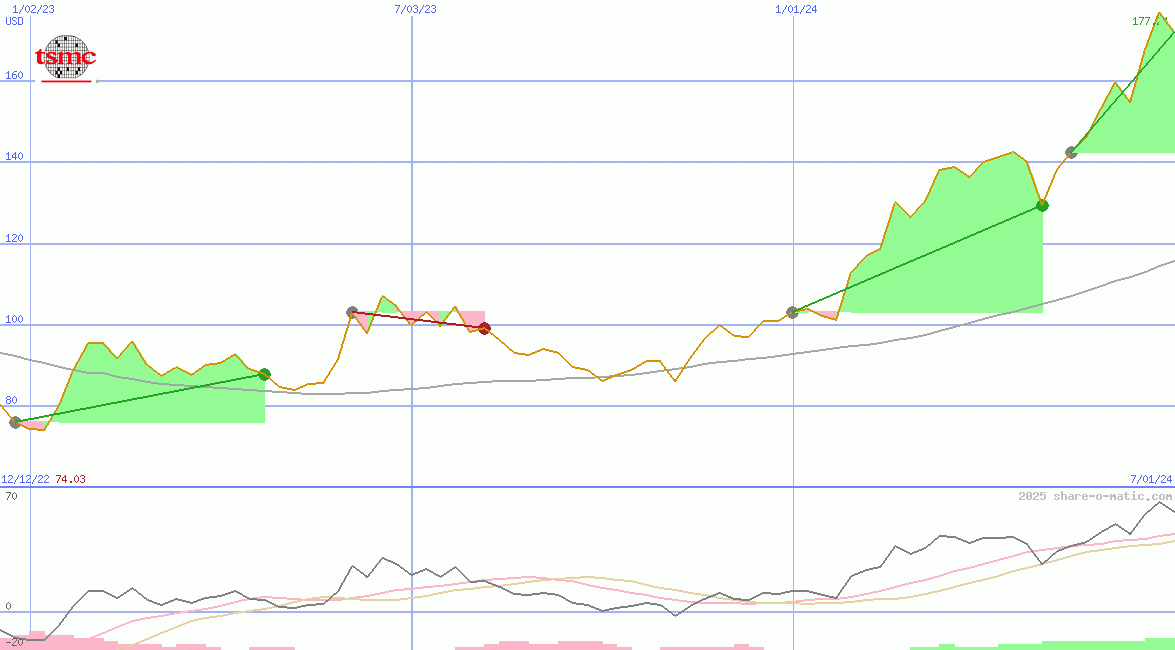1175x650 pixels.
Task: Click the gray marker dot starting the red trendline
Action: click(352, 312)
